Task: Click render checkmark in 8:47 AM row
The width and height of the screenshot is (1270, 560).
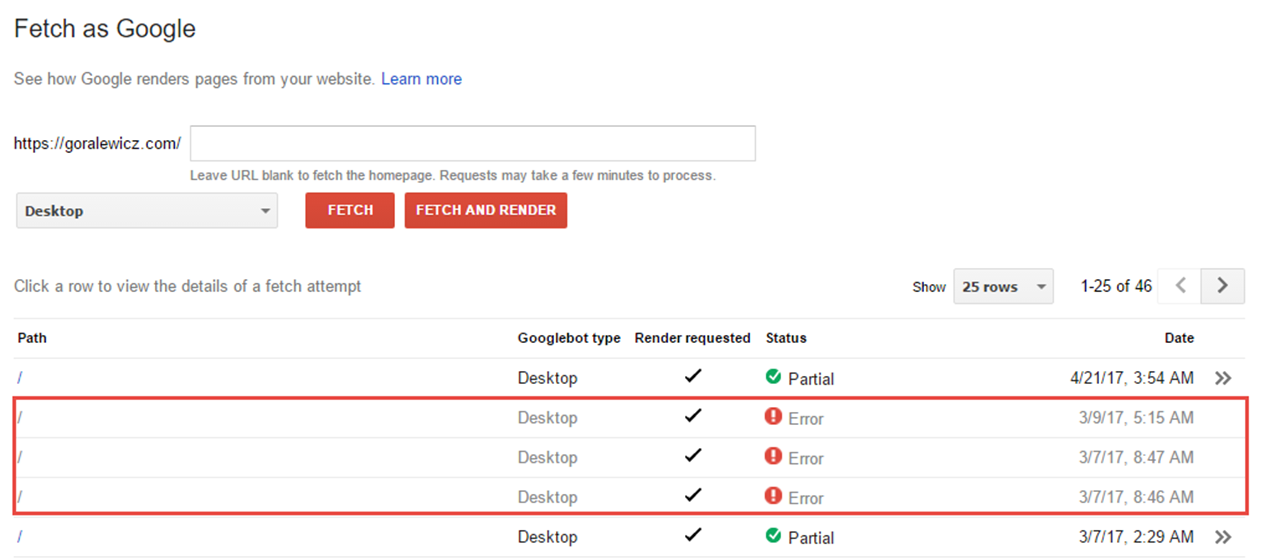Action: [x=693, y=456]
